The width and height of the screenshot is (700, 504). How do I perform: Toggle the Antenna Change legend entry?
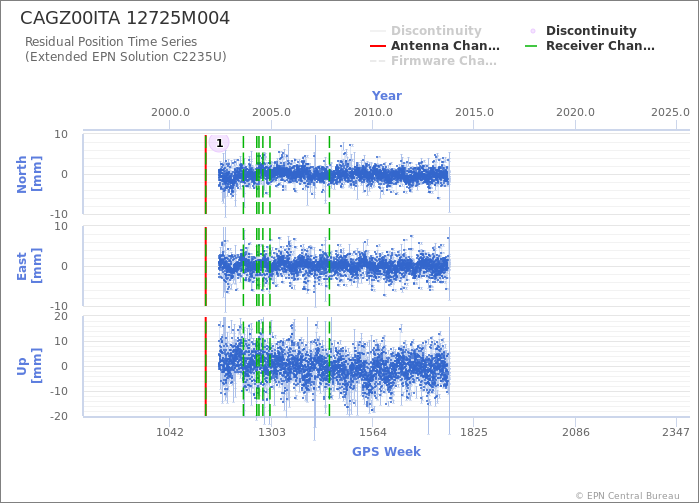435,46
